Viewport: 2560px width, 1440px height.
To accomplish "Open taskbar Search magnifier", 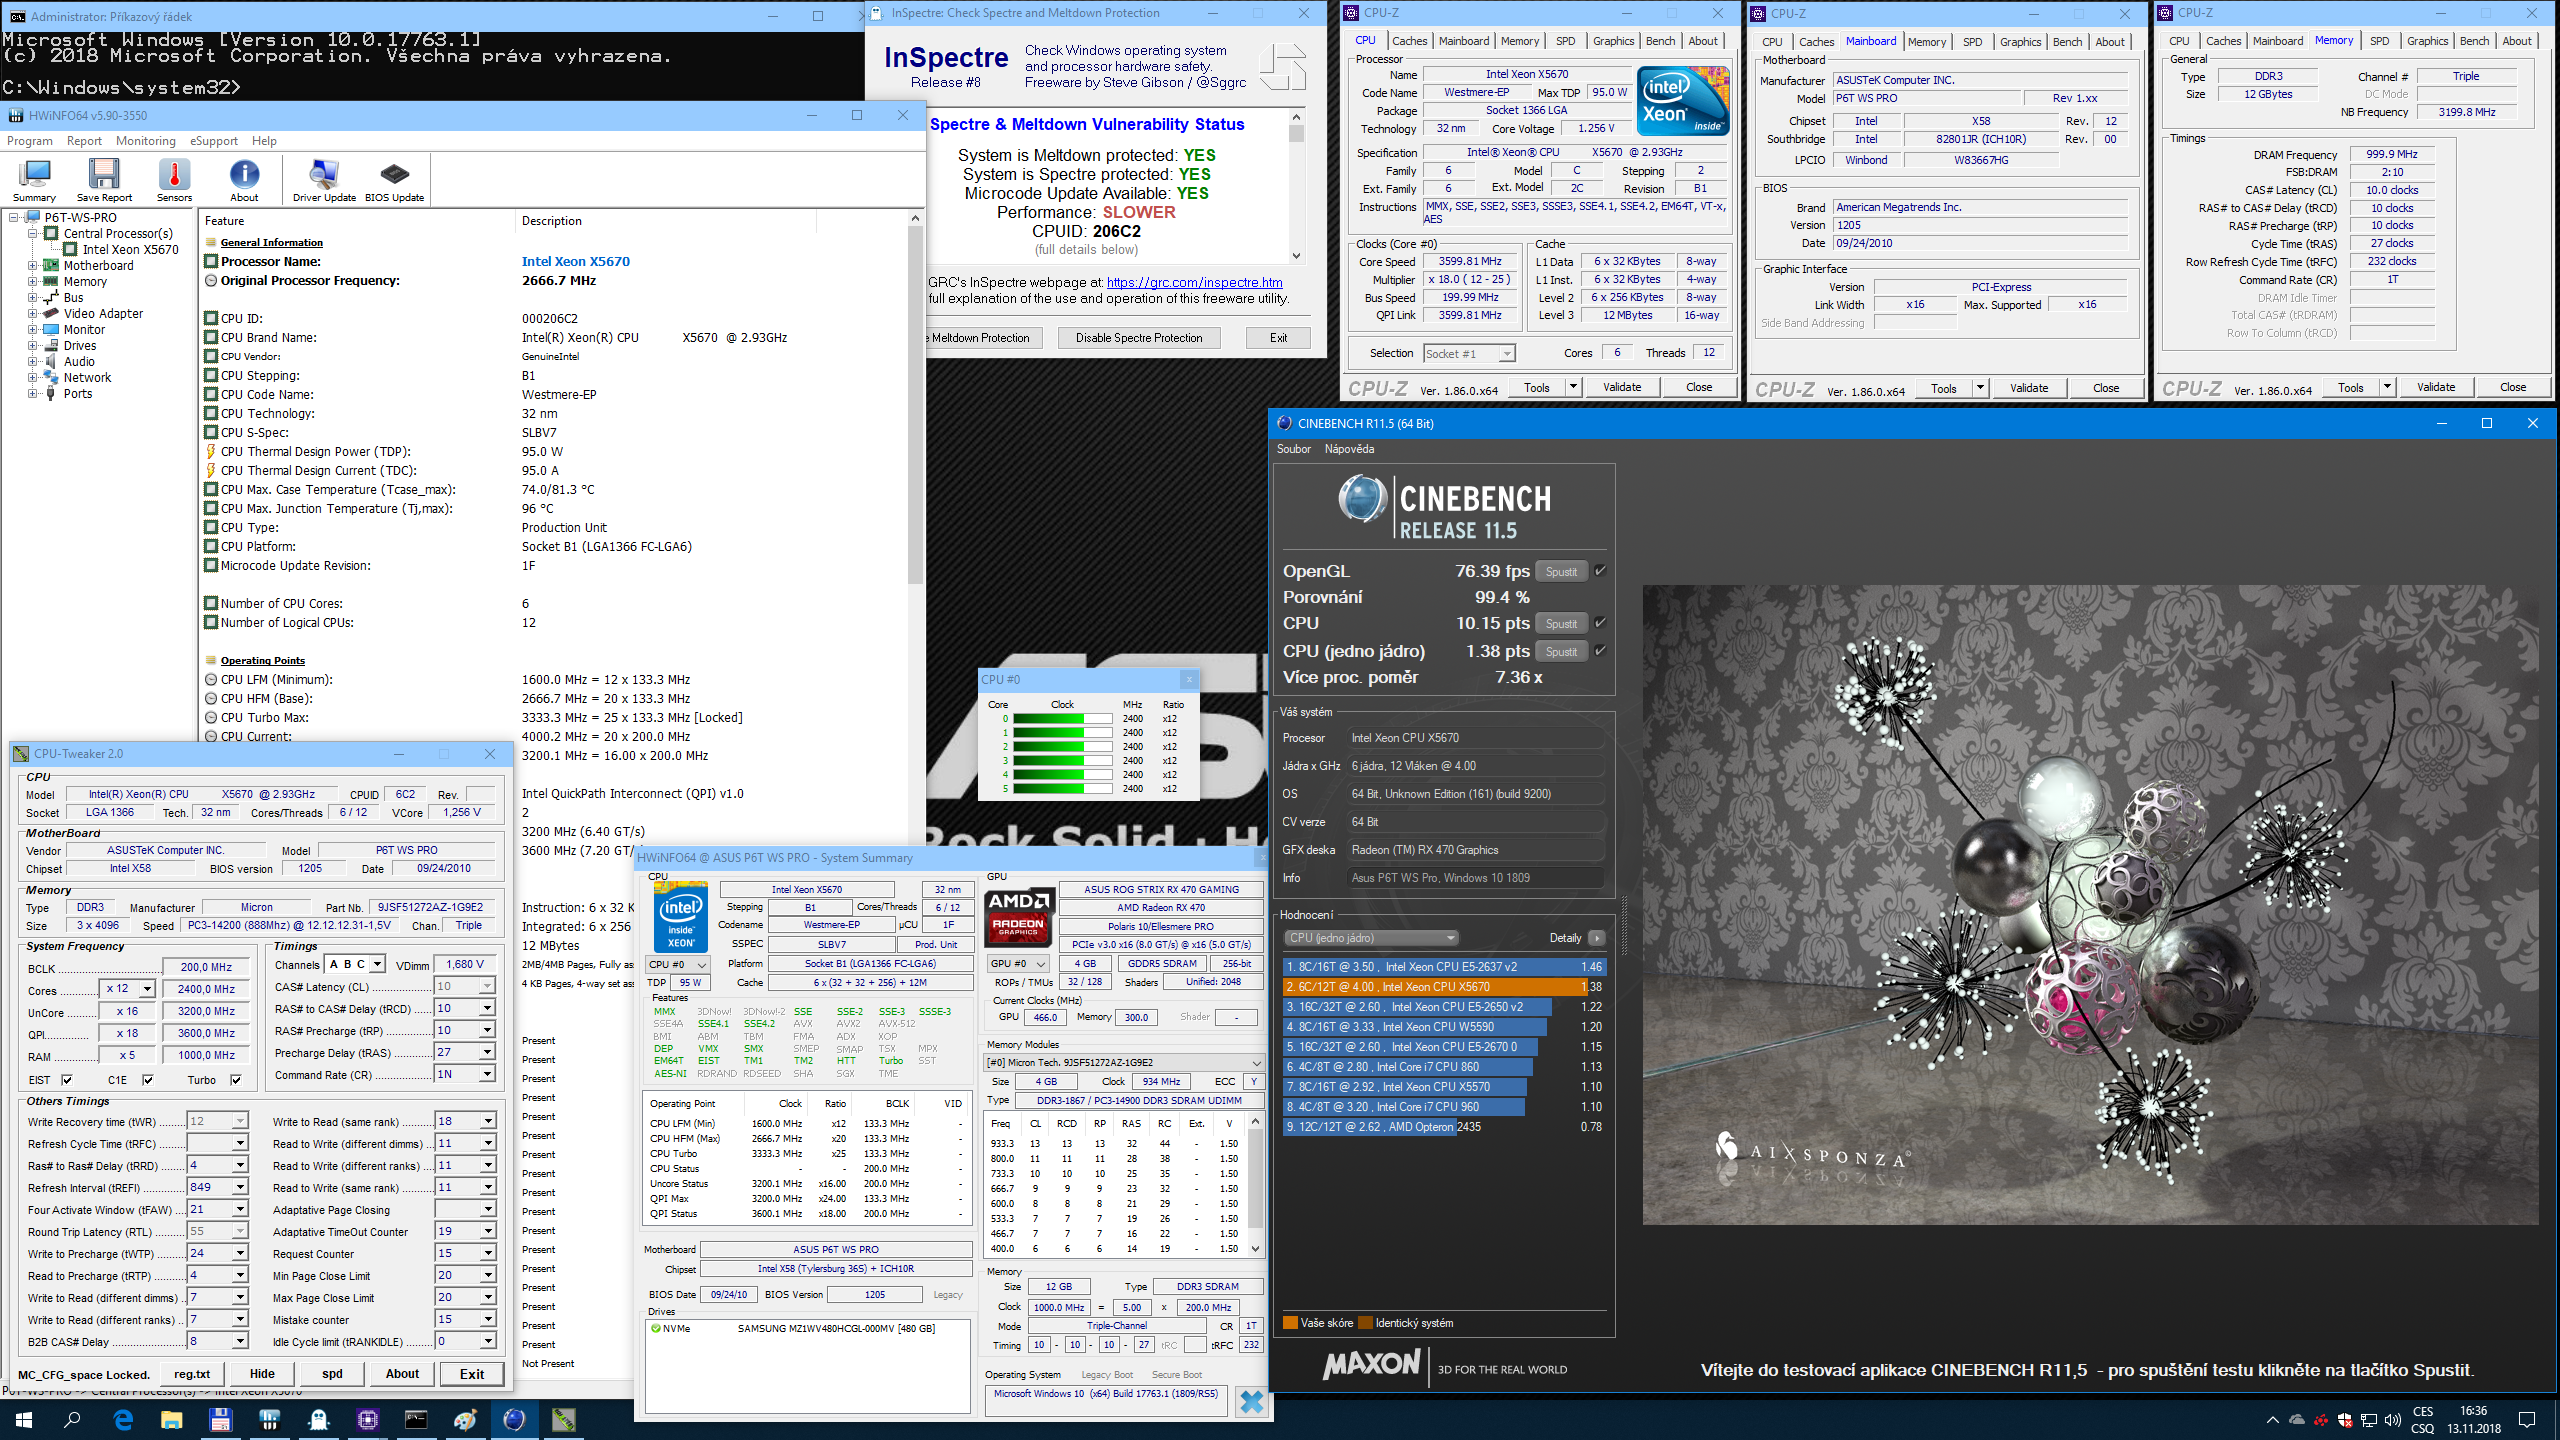I will [x=72, y=1420].
